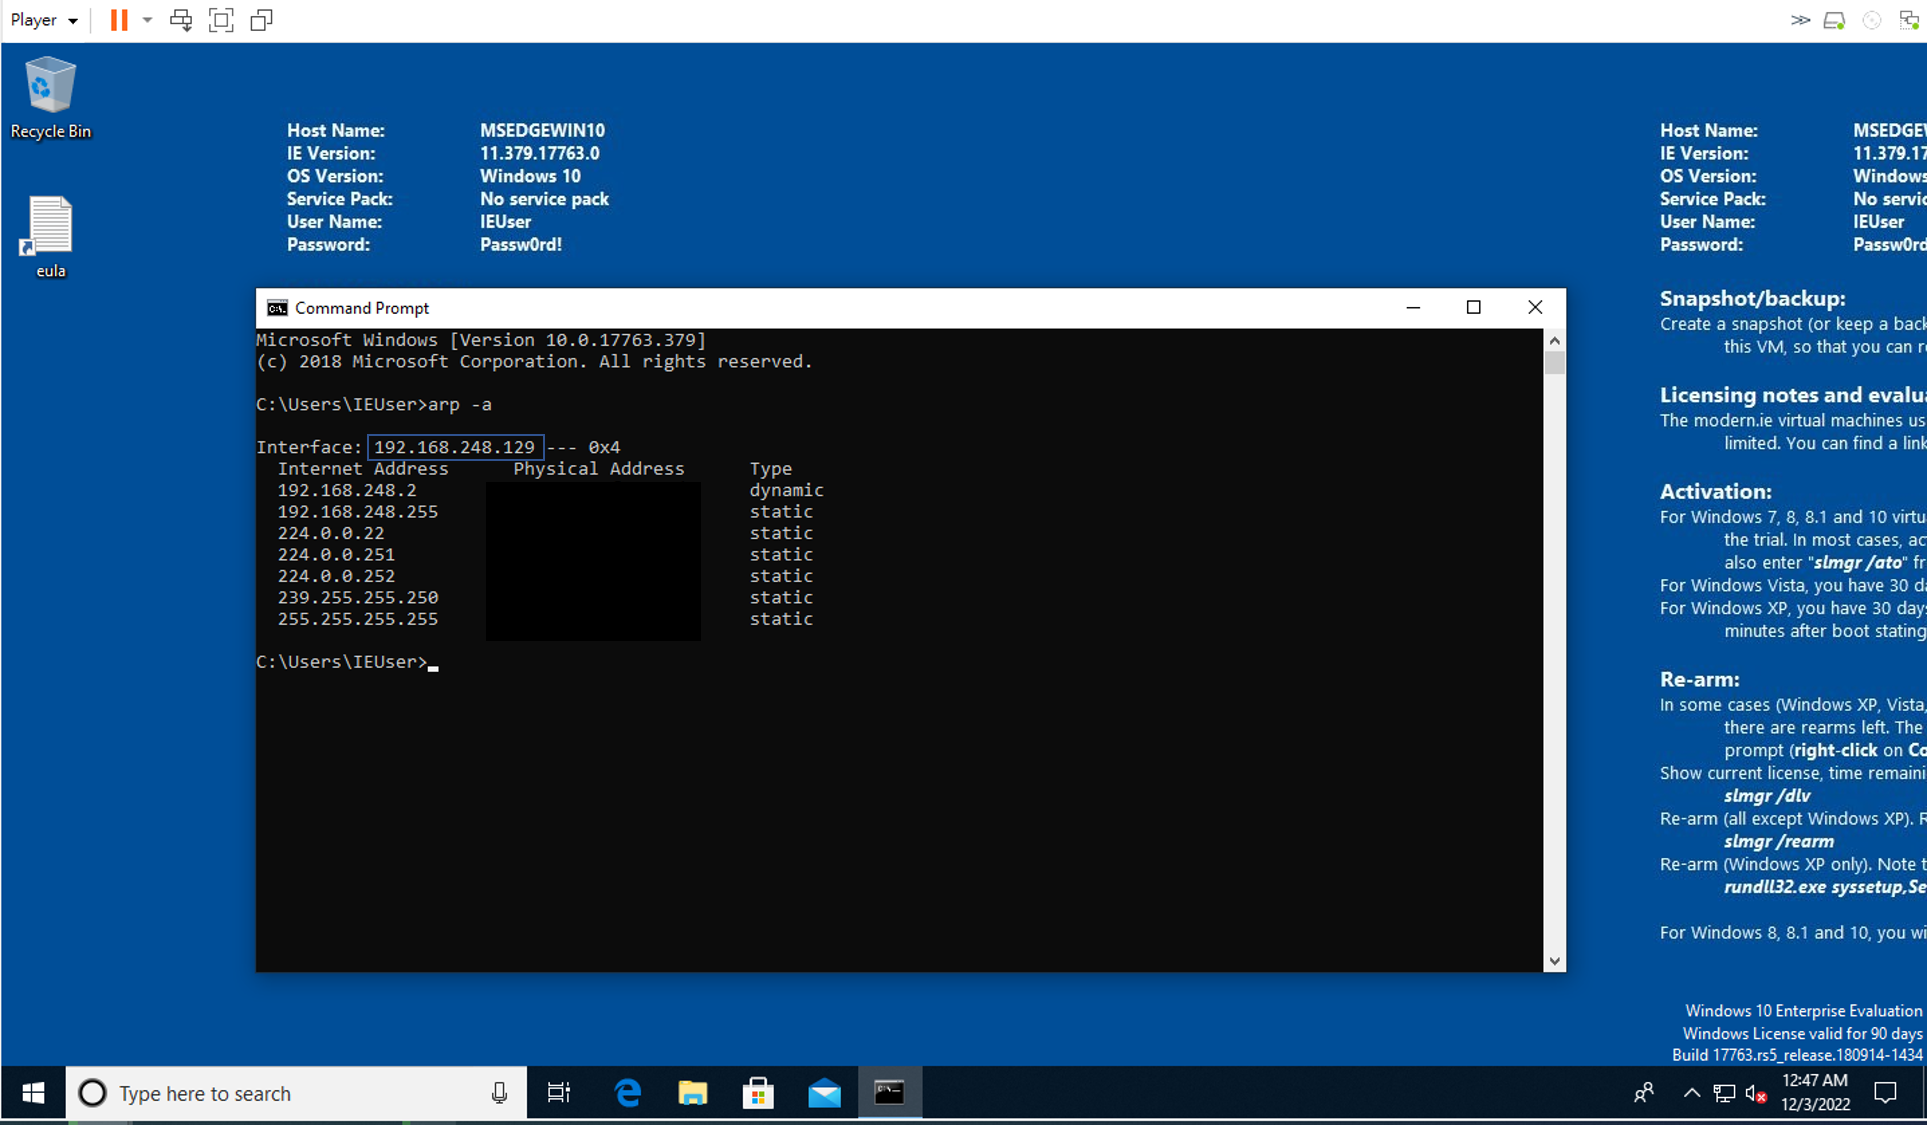
Task: Open the Action Center notifications icon
Action: (1885, 1093)
